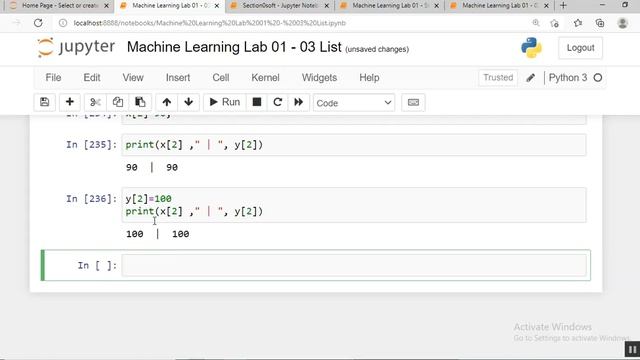Open the Widgets menu
Viewport: 640px width, 360px height.
(x=319, y=78)
